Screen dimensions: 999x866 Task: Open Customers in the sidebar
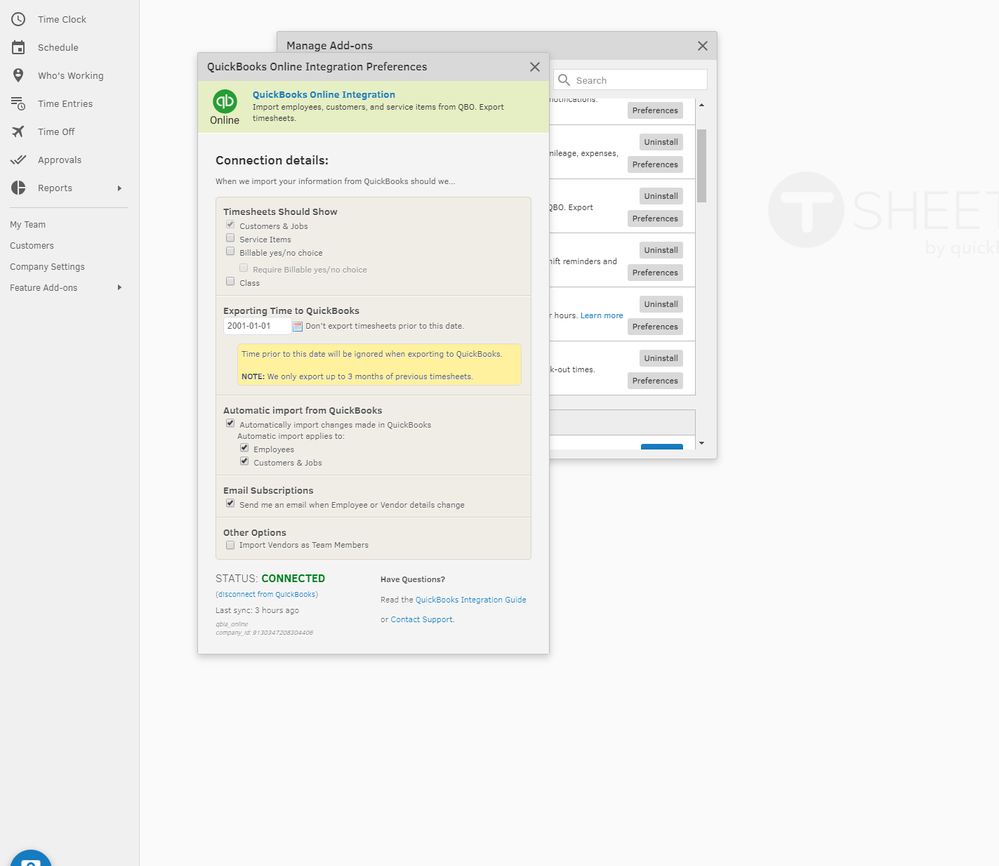32,245
